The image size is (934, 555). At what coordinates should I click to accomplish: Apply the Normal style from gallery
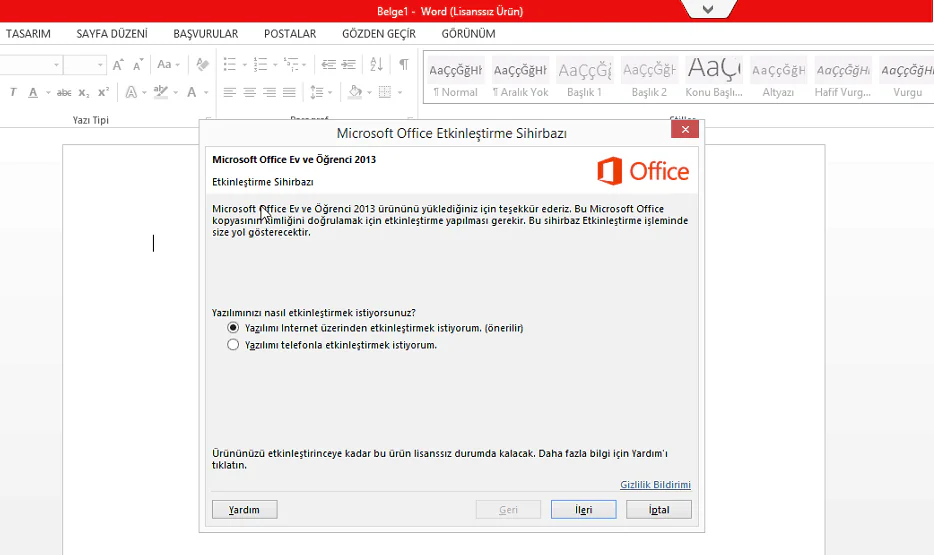pos(456,77)
